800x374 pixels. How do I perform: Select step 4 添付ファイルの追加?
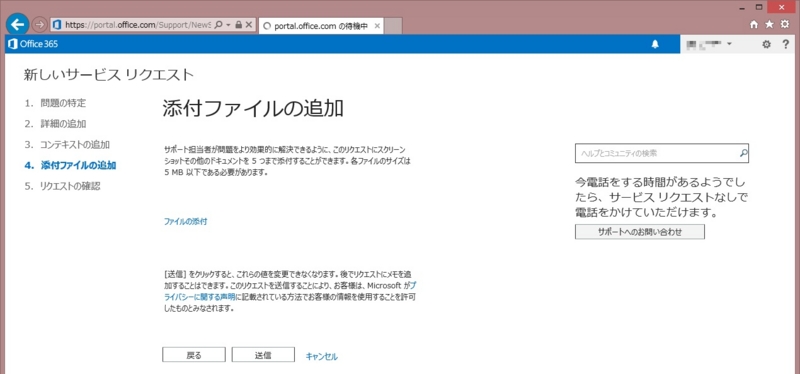pyautogui.click(x=70, y=165)
